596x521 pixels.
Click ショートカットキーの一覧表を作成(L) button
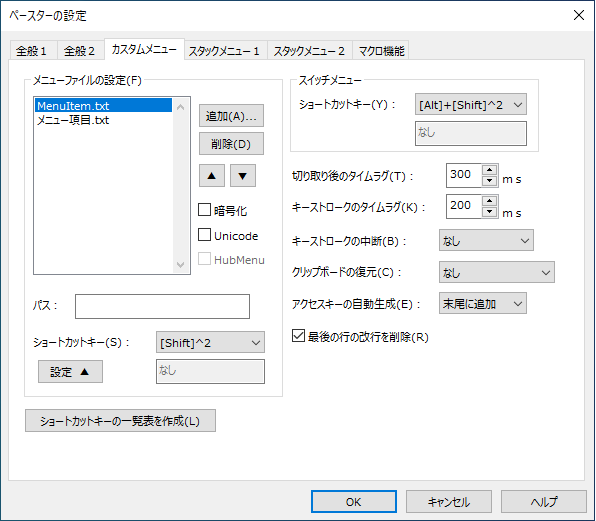coord(120,421)
